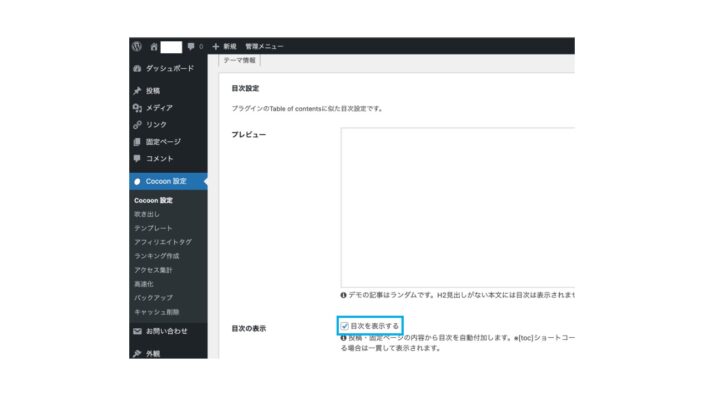The image size is (704, 396).
Task: Open the comments bubble icon in admin bar
Action: pyautogui.click(x=191, y=46)
